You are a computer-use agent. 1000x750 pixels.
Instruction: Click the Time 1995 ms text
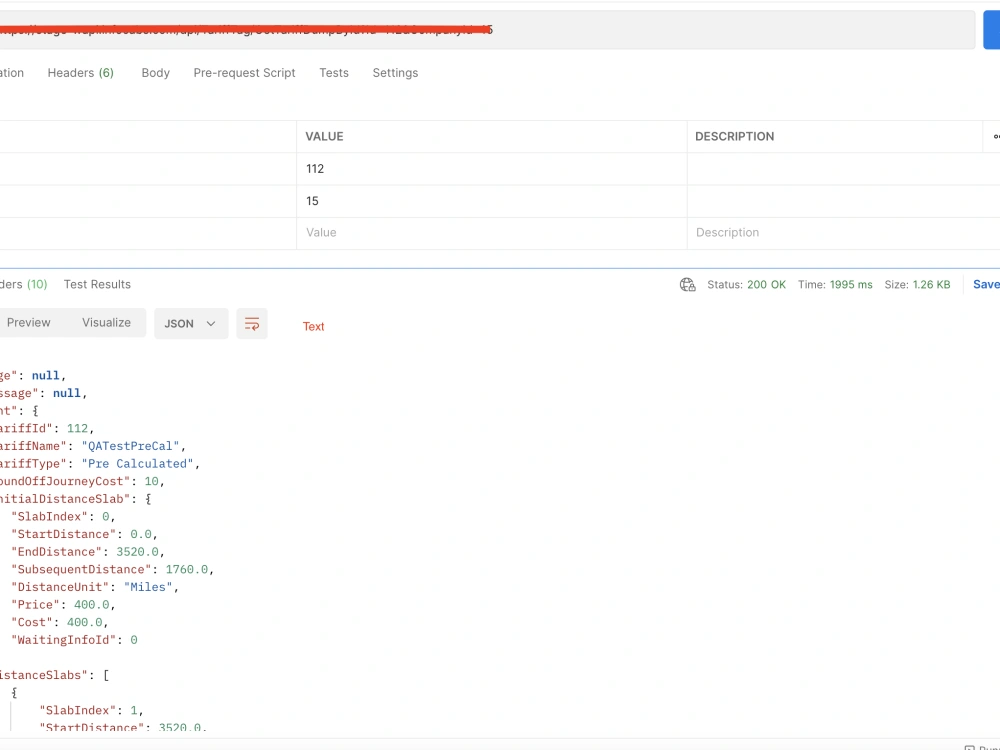tap(835, 284)
